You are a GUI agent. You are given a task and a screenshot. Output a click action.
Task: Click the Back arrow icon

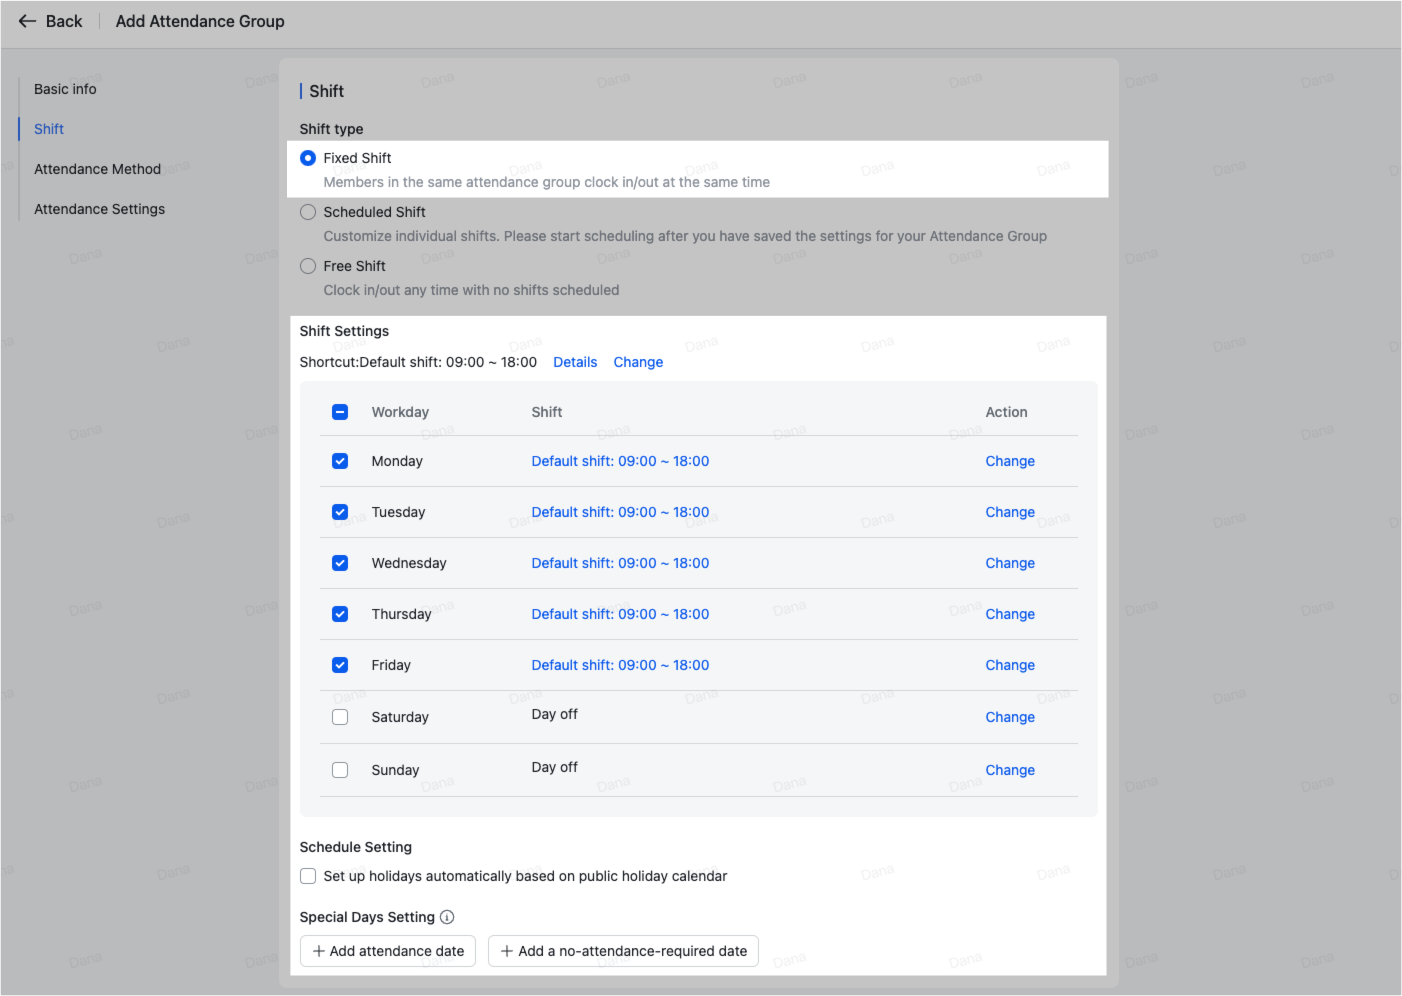click(x=27, y=21)
